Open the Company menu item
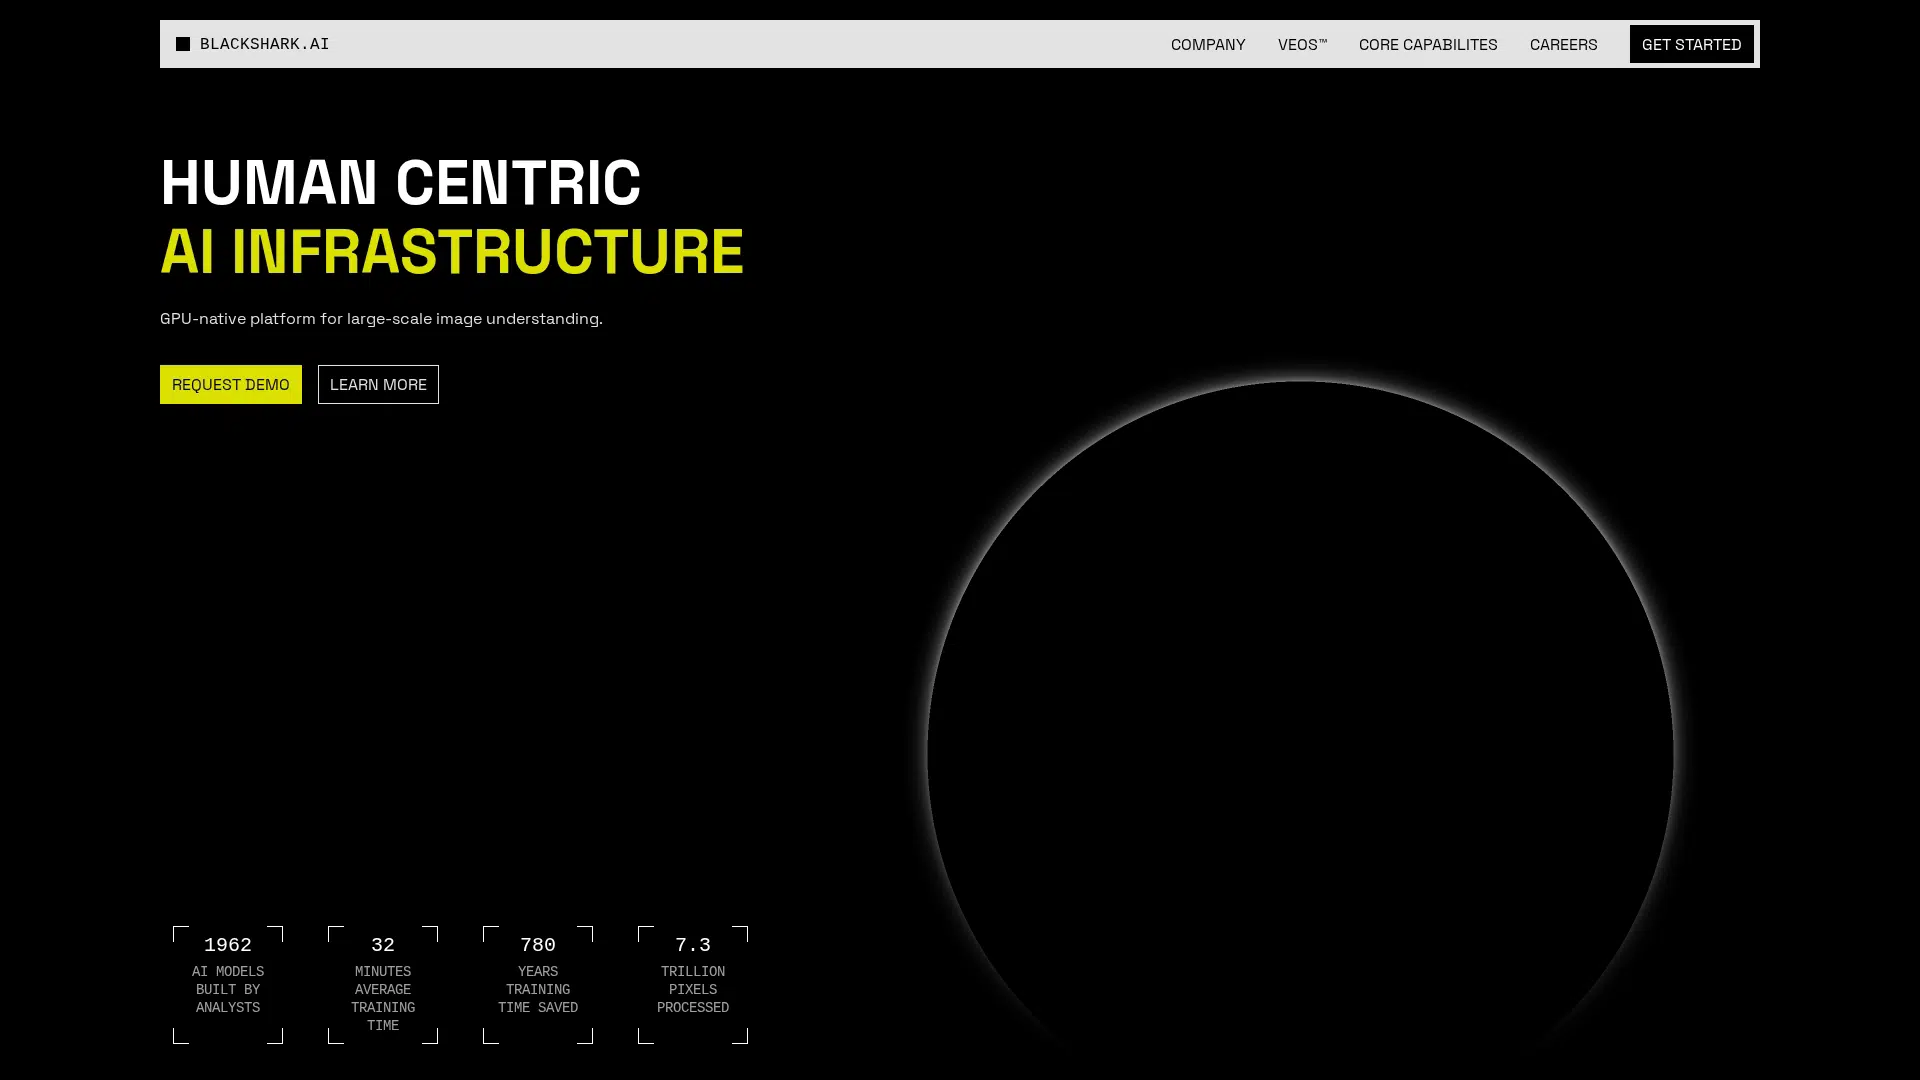Image resolution: width=1920 pixels, height=1080 pixels. tap(1207, 44)
